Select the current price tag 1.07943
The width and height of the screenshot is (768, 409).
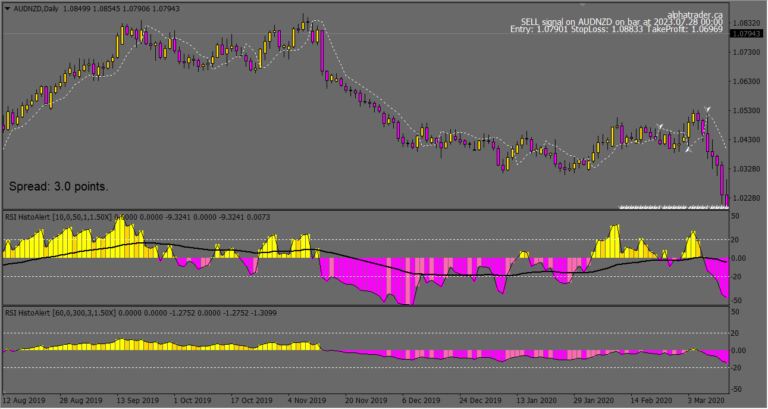(746, 34)
